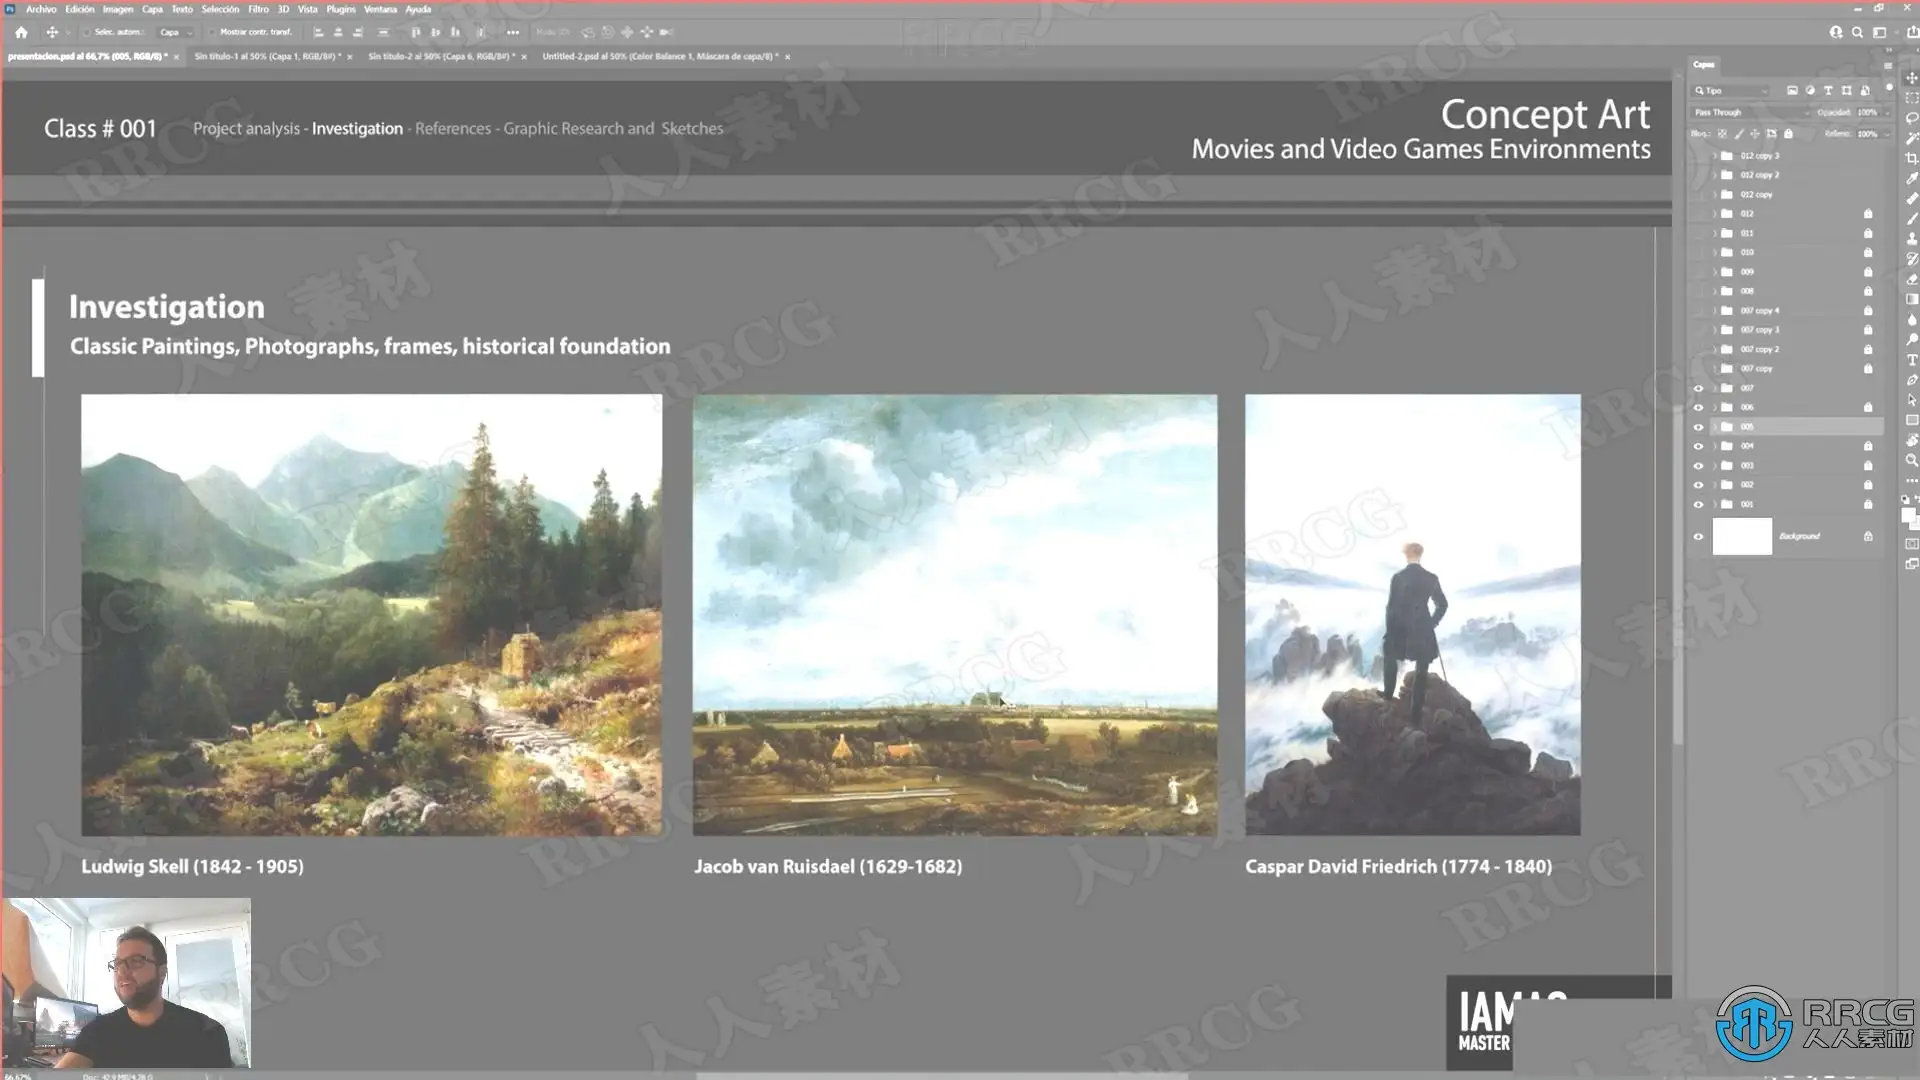The image size is (1920, 1080).
Task: Select the Move tool in the tools panel
Action: (1912, 78)
